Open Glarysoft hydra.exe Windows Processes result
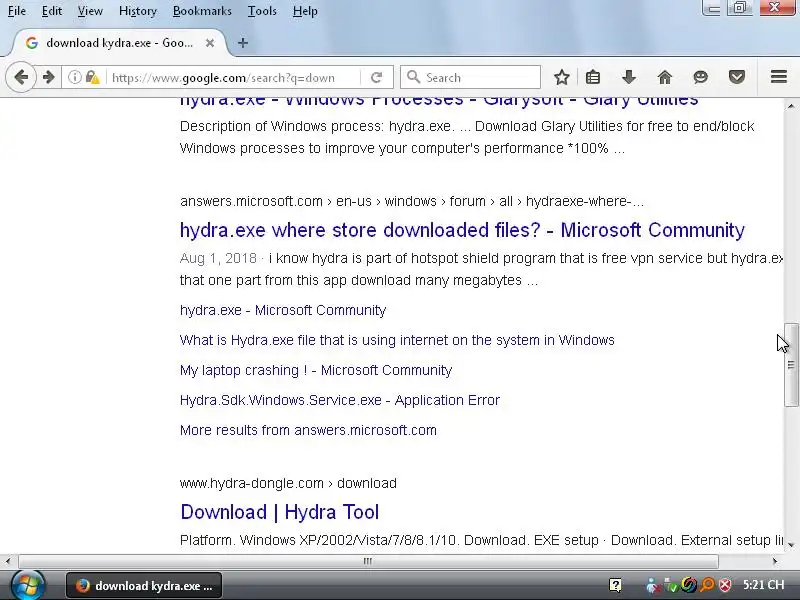The image size is (800, 600). tap(439, 101)
